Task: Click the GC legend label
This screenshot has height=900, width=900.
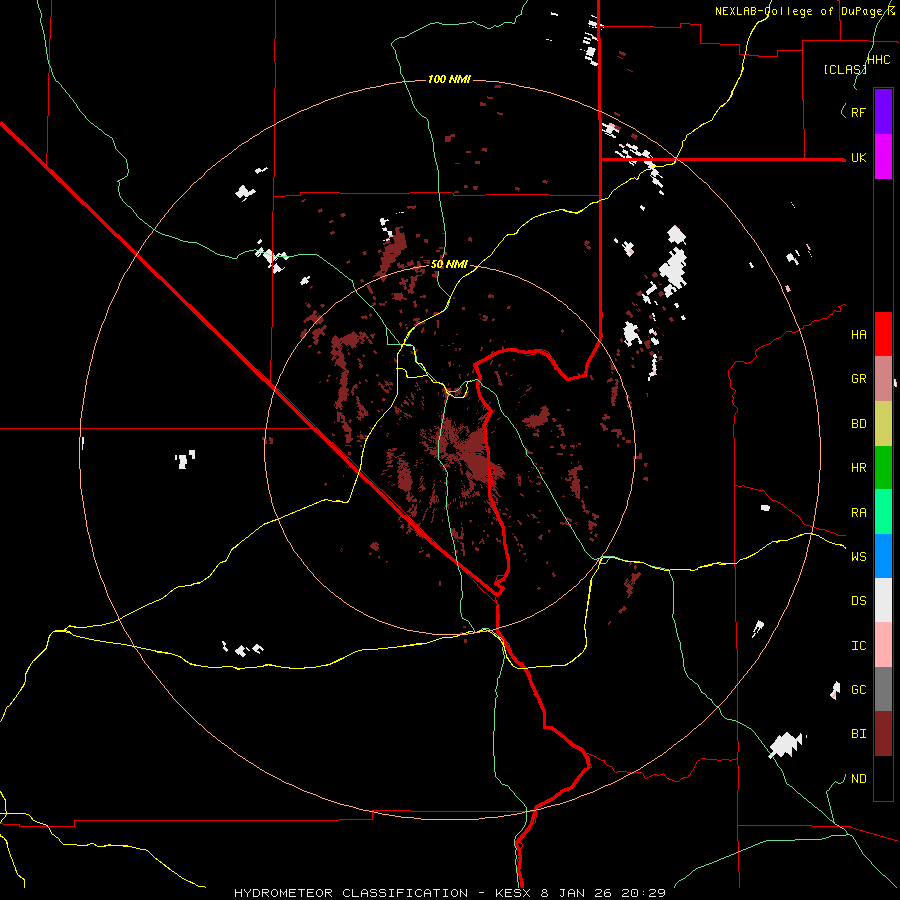Action: 859,690
